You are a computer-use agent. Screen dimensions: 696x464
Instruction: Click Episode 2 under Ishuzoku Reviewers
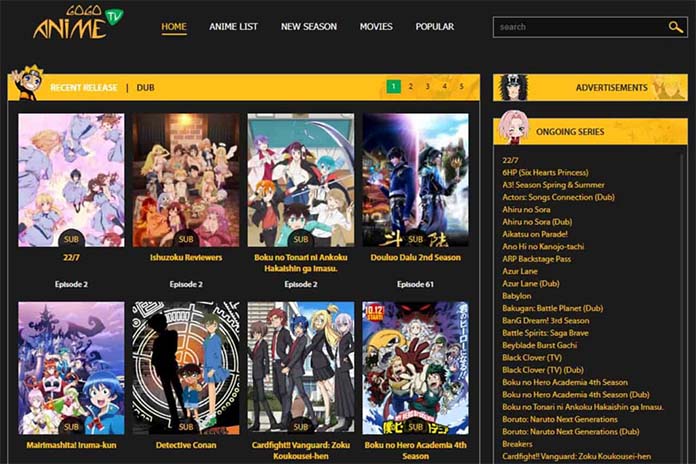tap(186, 284)
